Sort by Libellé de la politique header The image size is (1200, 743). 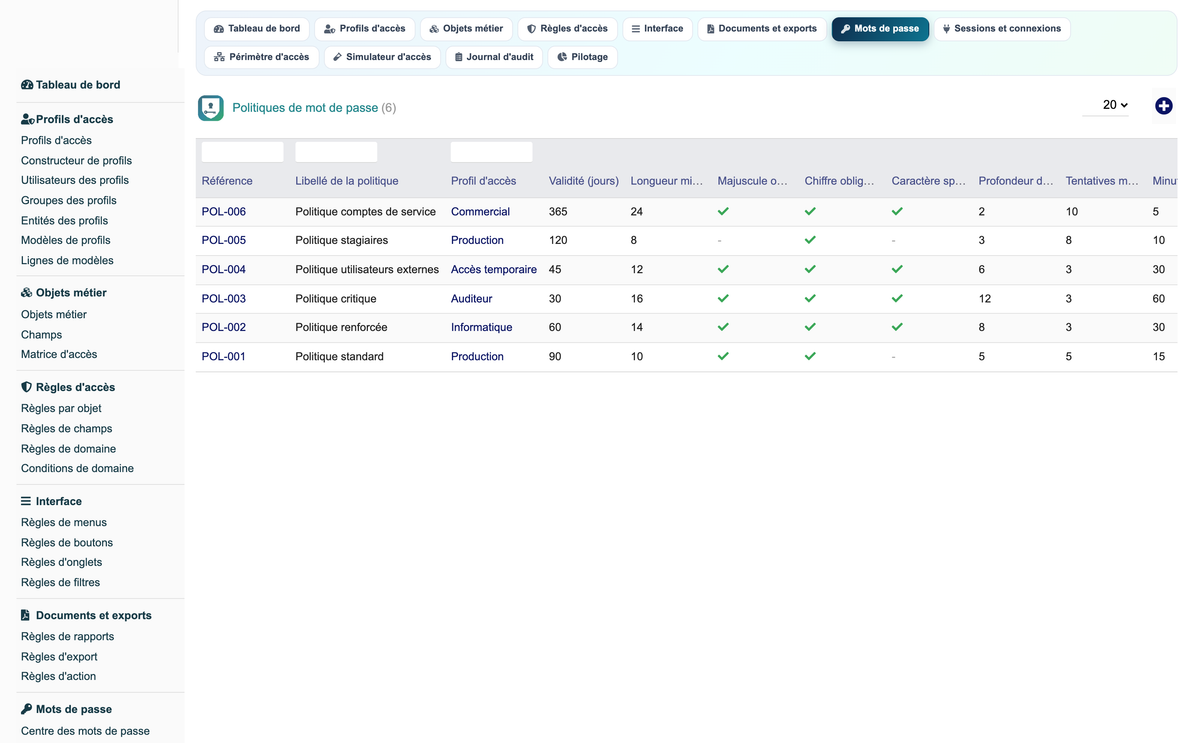347,181
